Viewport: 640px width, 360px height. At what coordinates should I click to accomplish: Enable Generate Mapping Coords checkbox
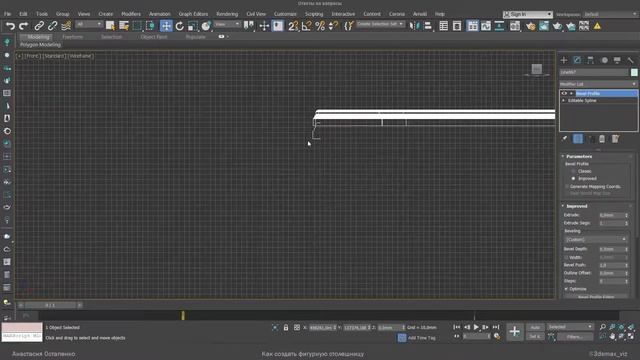pos(567,186)
